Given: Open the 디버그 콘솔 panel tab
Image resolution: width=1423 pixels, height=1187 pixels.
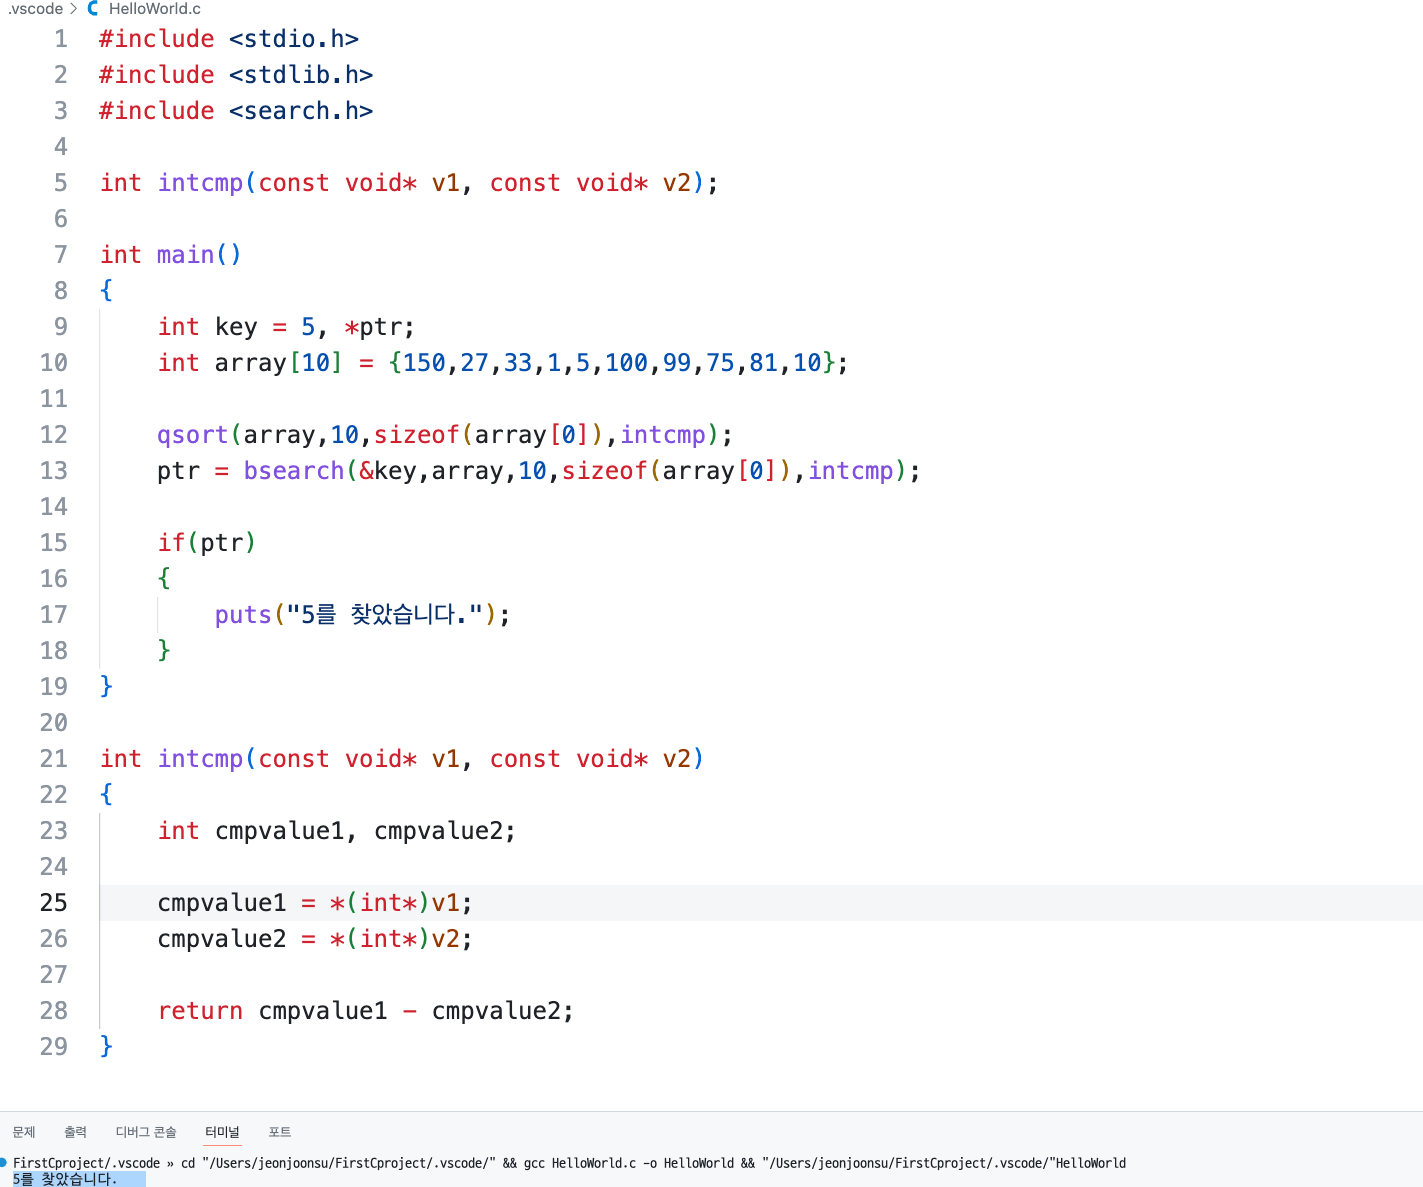Looking at the screenshot, I should point(146,1132).
